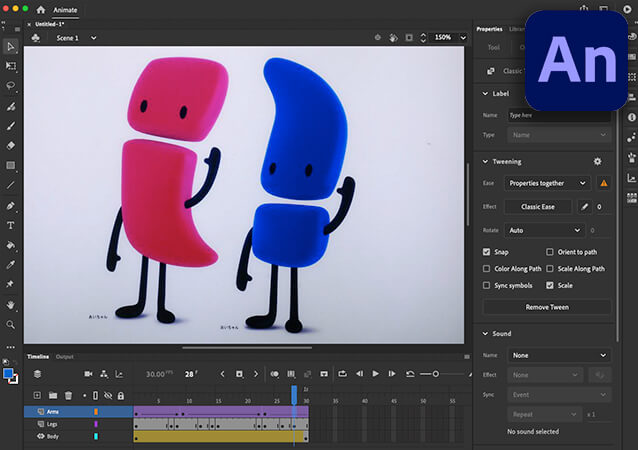Click the Classic Ease button
Viewport: 638px width, 450px height.
pyautogui.click(x=537, y=207)
